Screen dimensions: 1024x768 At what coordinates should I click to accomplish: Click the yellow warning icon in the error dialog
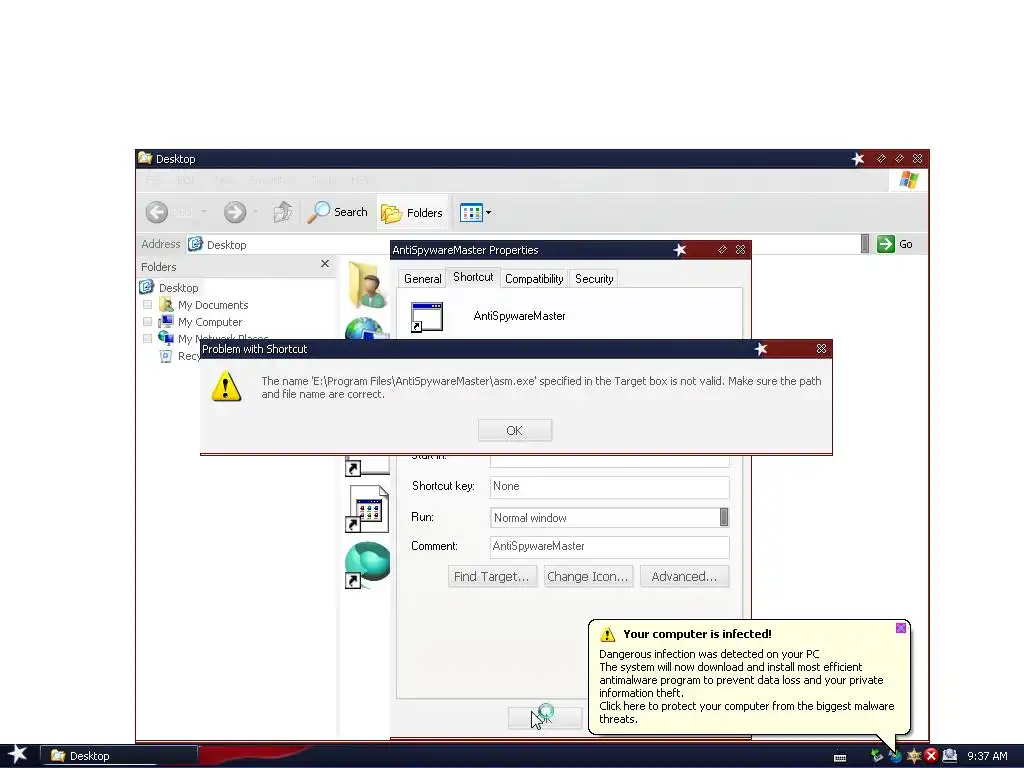pyautogui.click(x=226, y=386)
